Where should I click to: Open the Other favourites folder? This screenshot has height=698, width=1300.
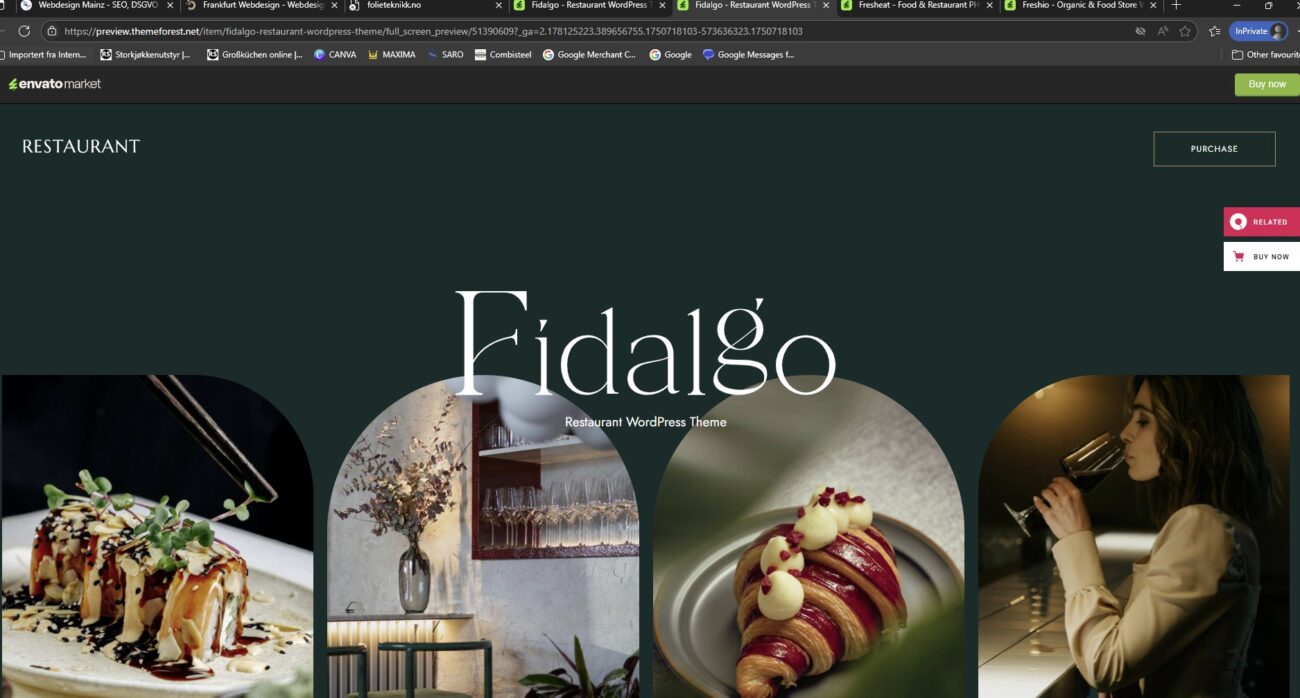pyautogui.click(x=1265, y=55)
